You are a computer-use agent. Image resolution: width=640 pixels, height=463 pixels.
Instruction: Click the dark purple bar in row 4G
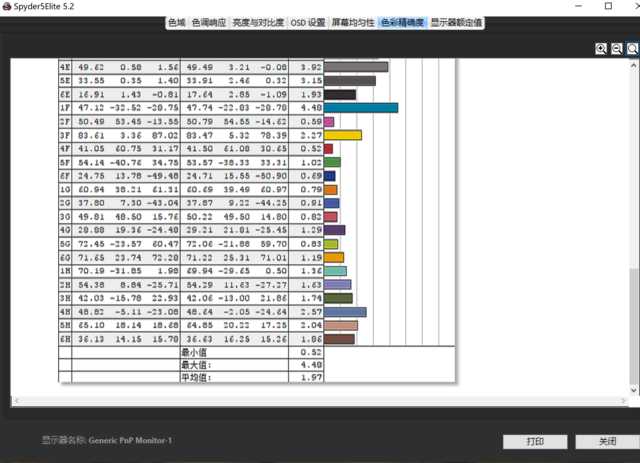pyautogui.click(x=335, y=230)
